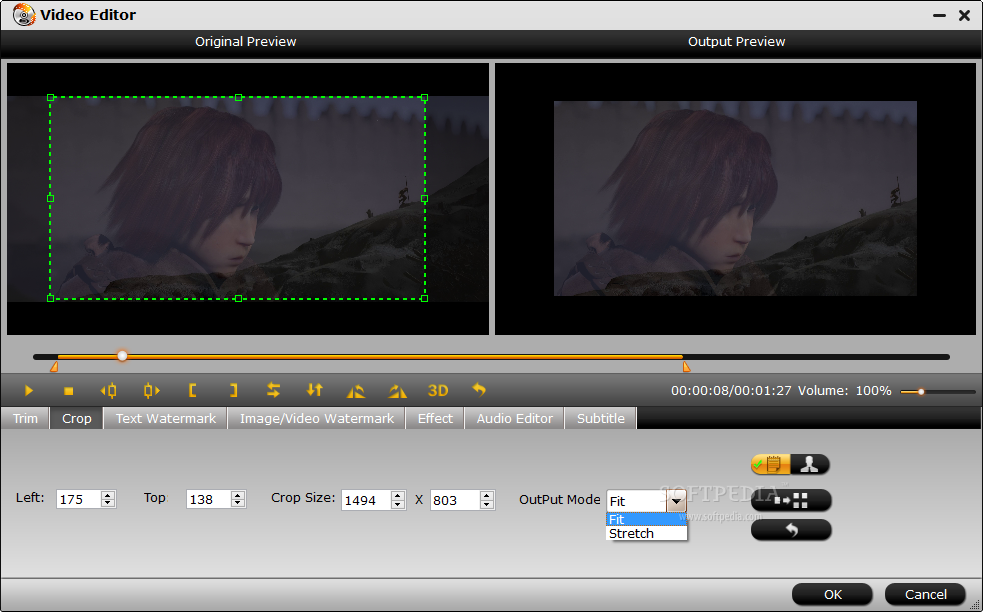Click the crop height field 803
Viewport: 983px width, 612px height.
(x=455, y=500)
